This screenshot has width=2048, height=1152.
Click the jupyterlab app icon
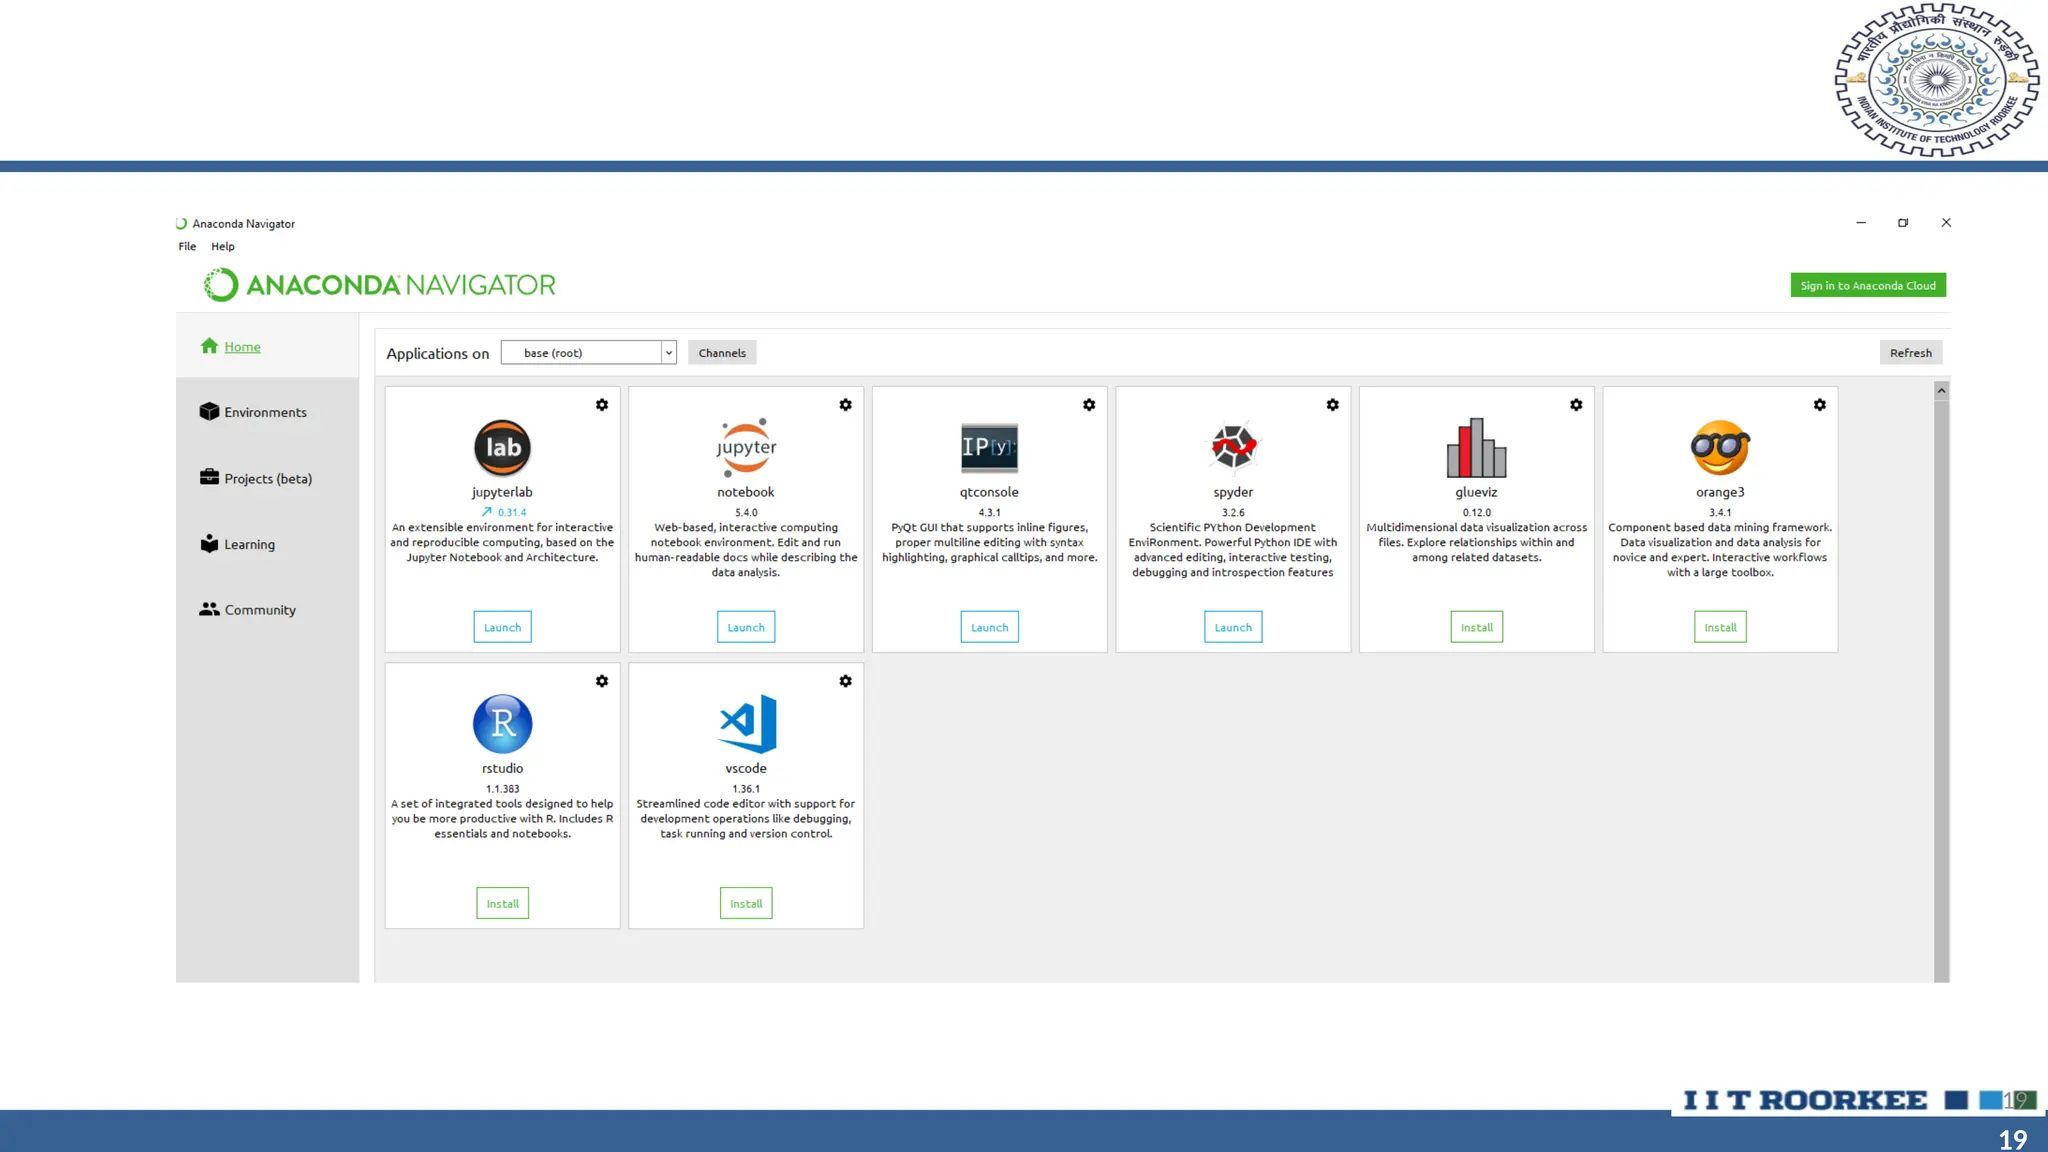tap(502, 447)
